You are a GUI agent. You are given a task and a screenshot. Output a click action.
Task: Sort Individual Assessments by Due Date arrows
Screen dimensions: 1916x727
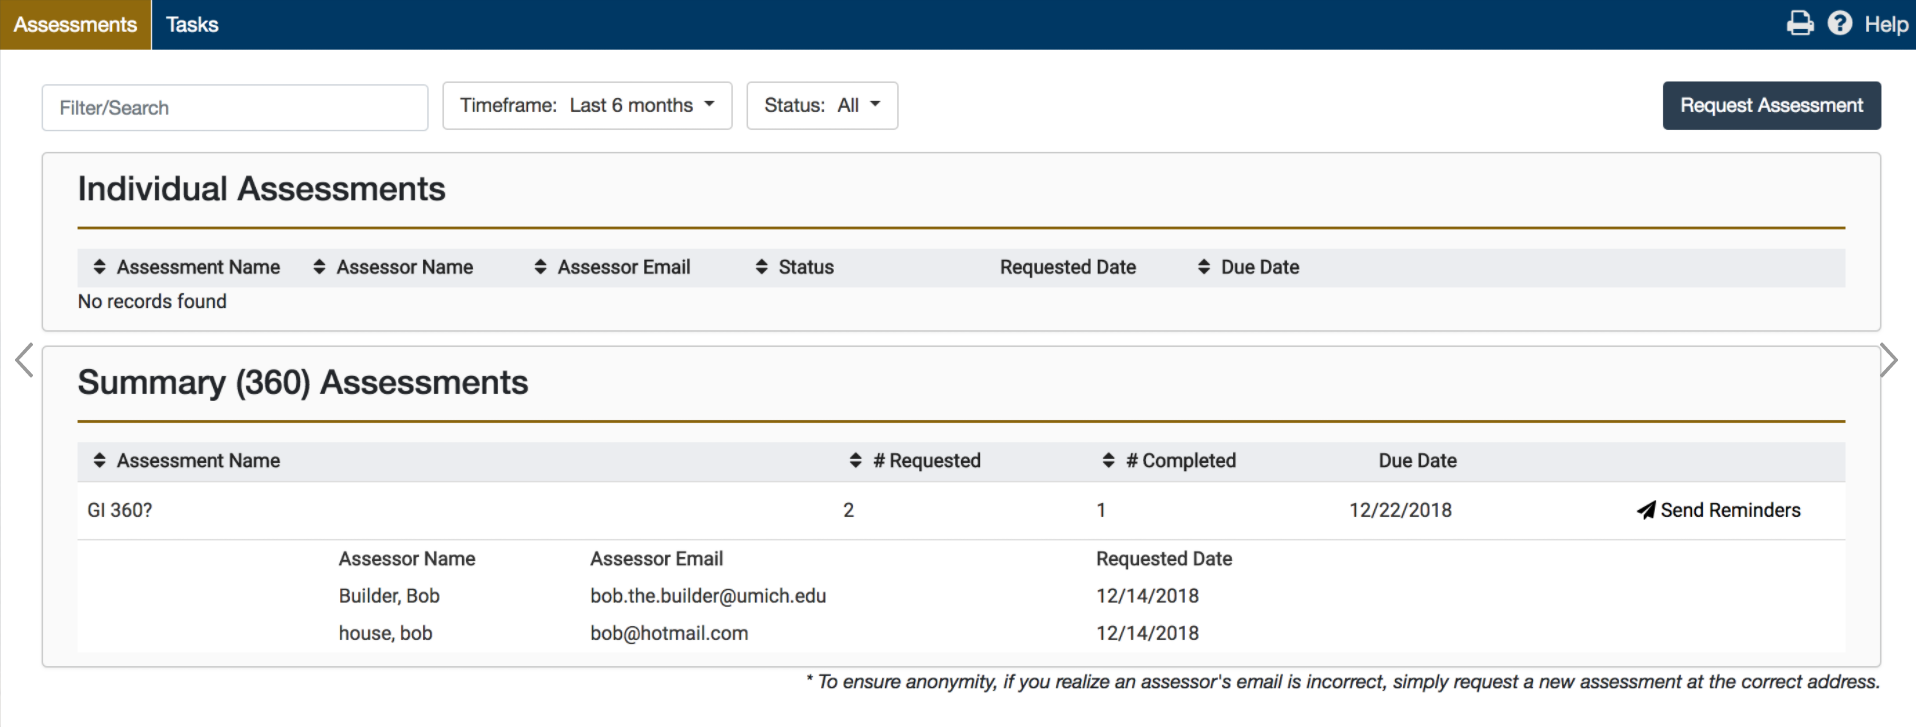pyautogui.click(x=1203, y=267)
